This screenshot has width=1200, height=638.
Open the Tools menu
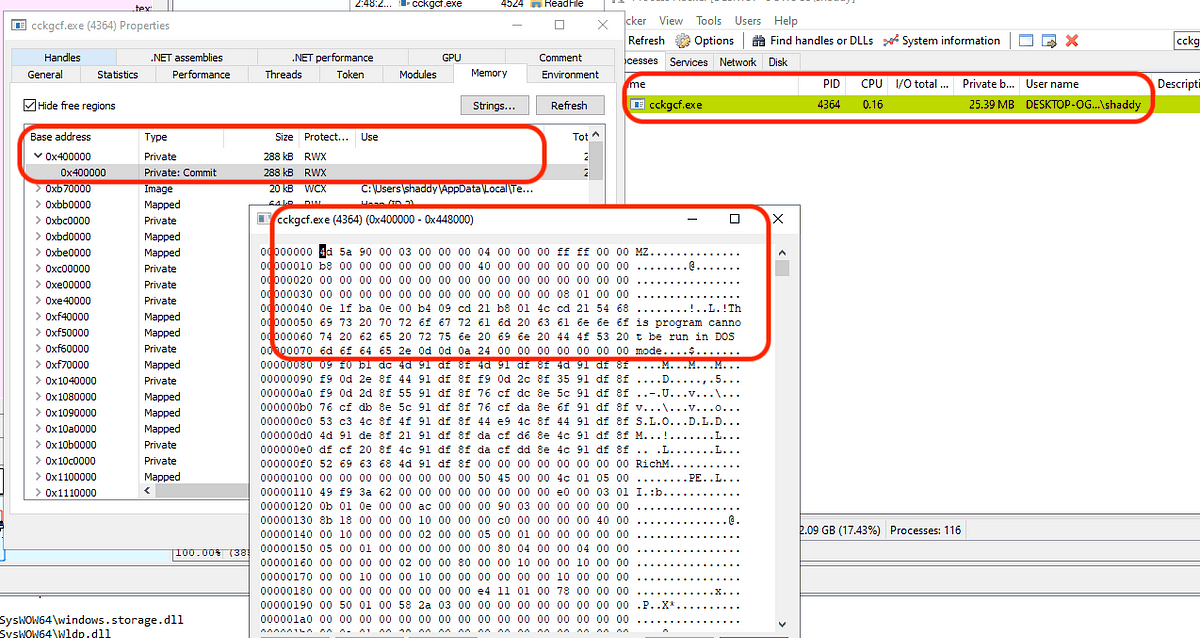pos(708,20)
